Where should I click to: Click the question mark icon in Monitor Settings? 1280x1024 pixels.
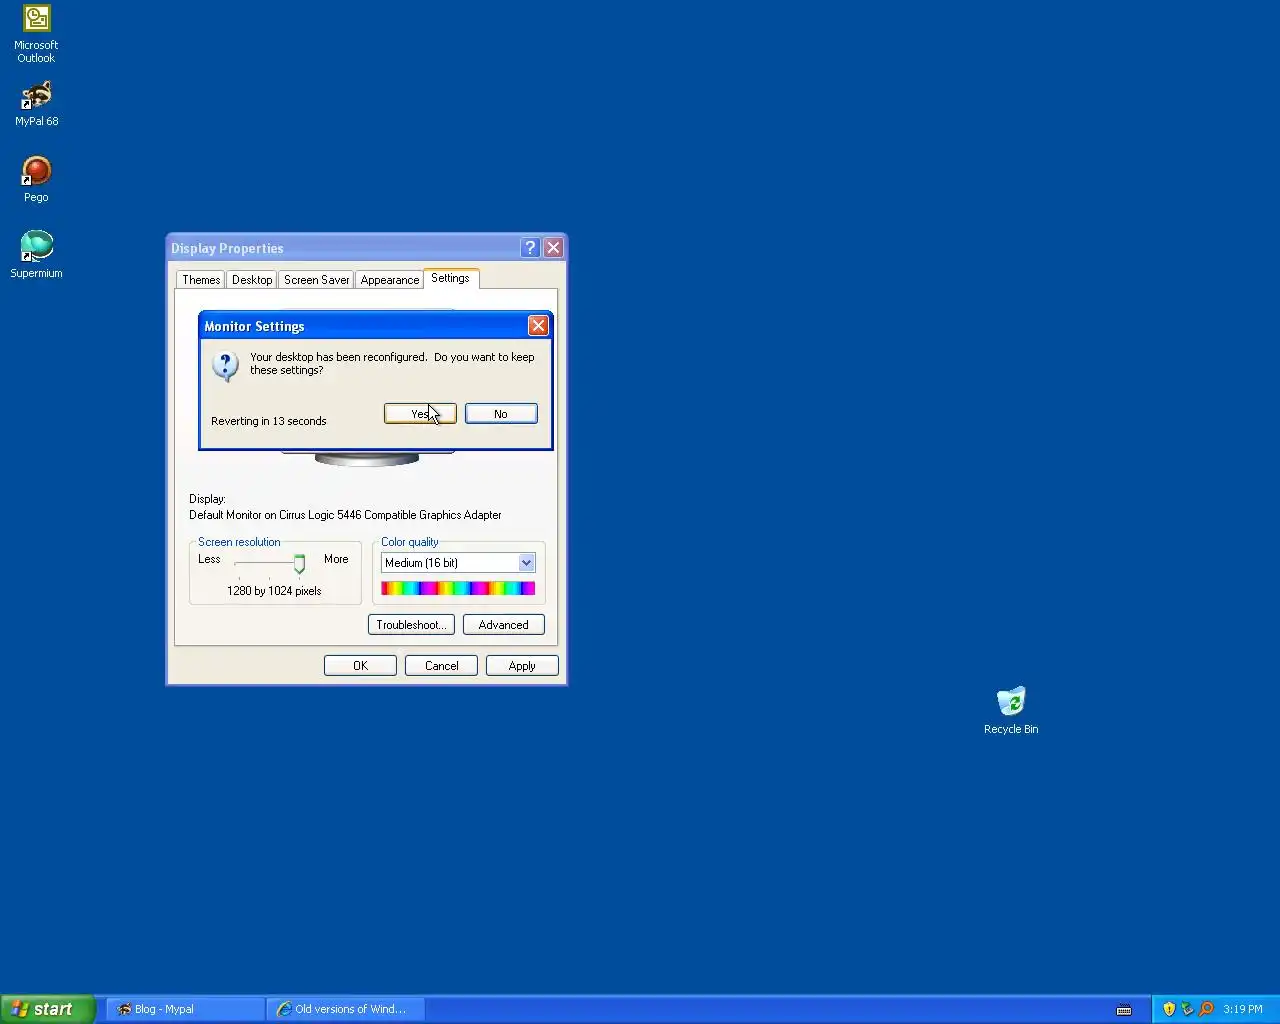(x=226, y=366)
